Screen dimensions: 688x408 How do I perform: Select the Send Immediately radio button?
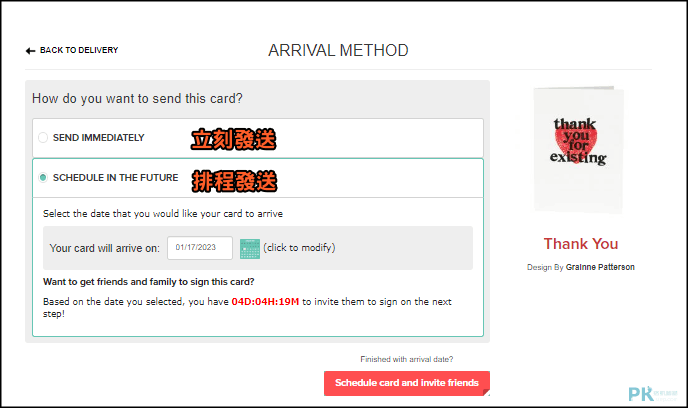coord(43,138)
